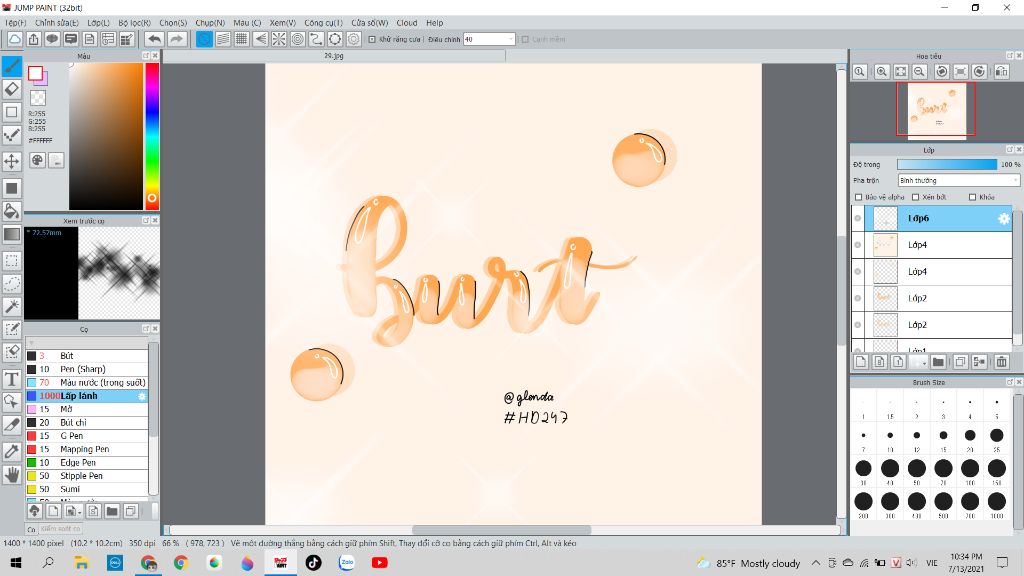Open the add-brush dropdown in Cọ panel

(x=72, y=511)
